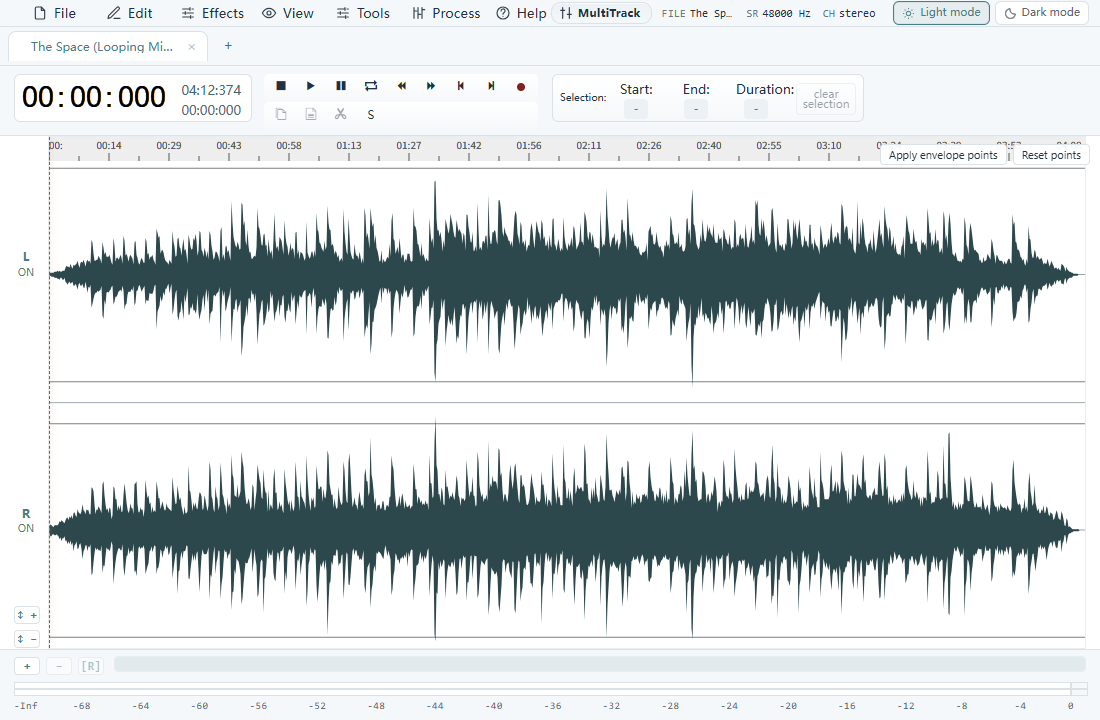
Task: Click the R channel waveform
Action: point(567,531)
